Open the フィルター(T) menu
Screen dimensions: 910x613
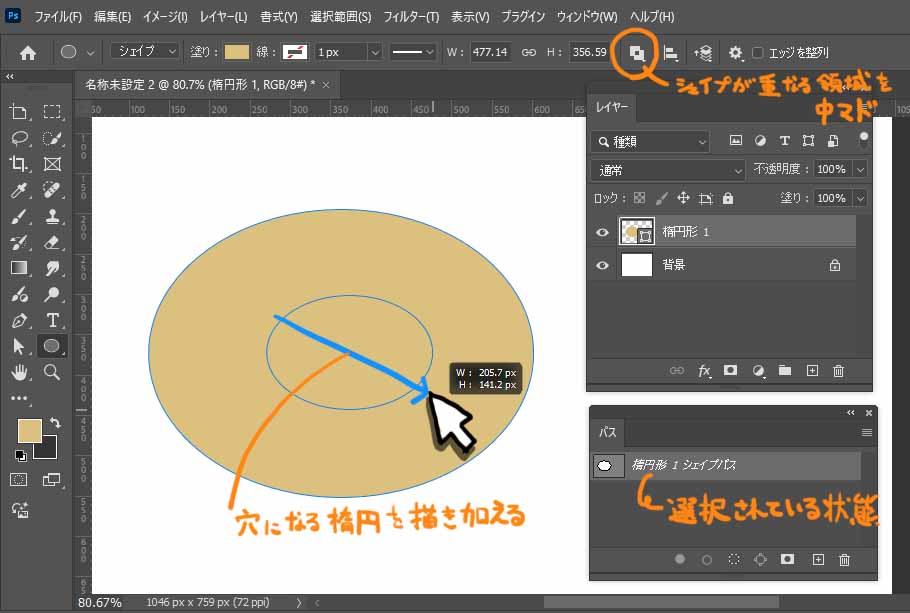411,17
